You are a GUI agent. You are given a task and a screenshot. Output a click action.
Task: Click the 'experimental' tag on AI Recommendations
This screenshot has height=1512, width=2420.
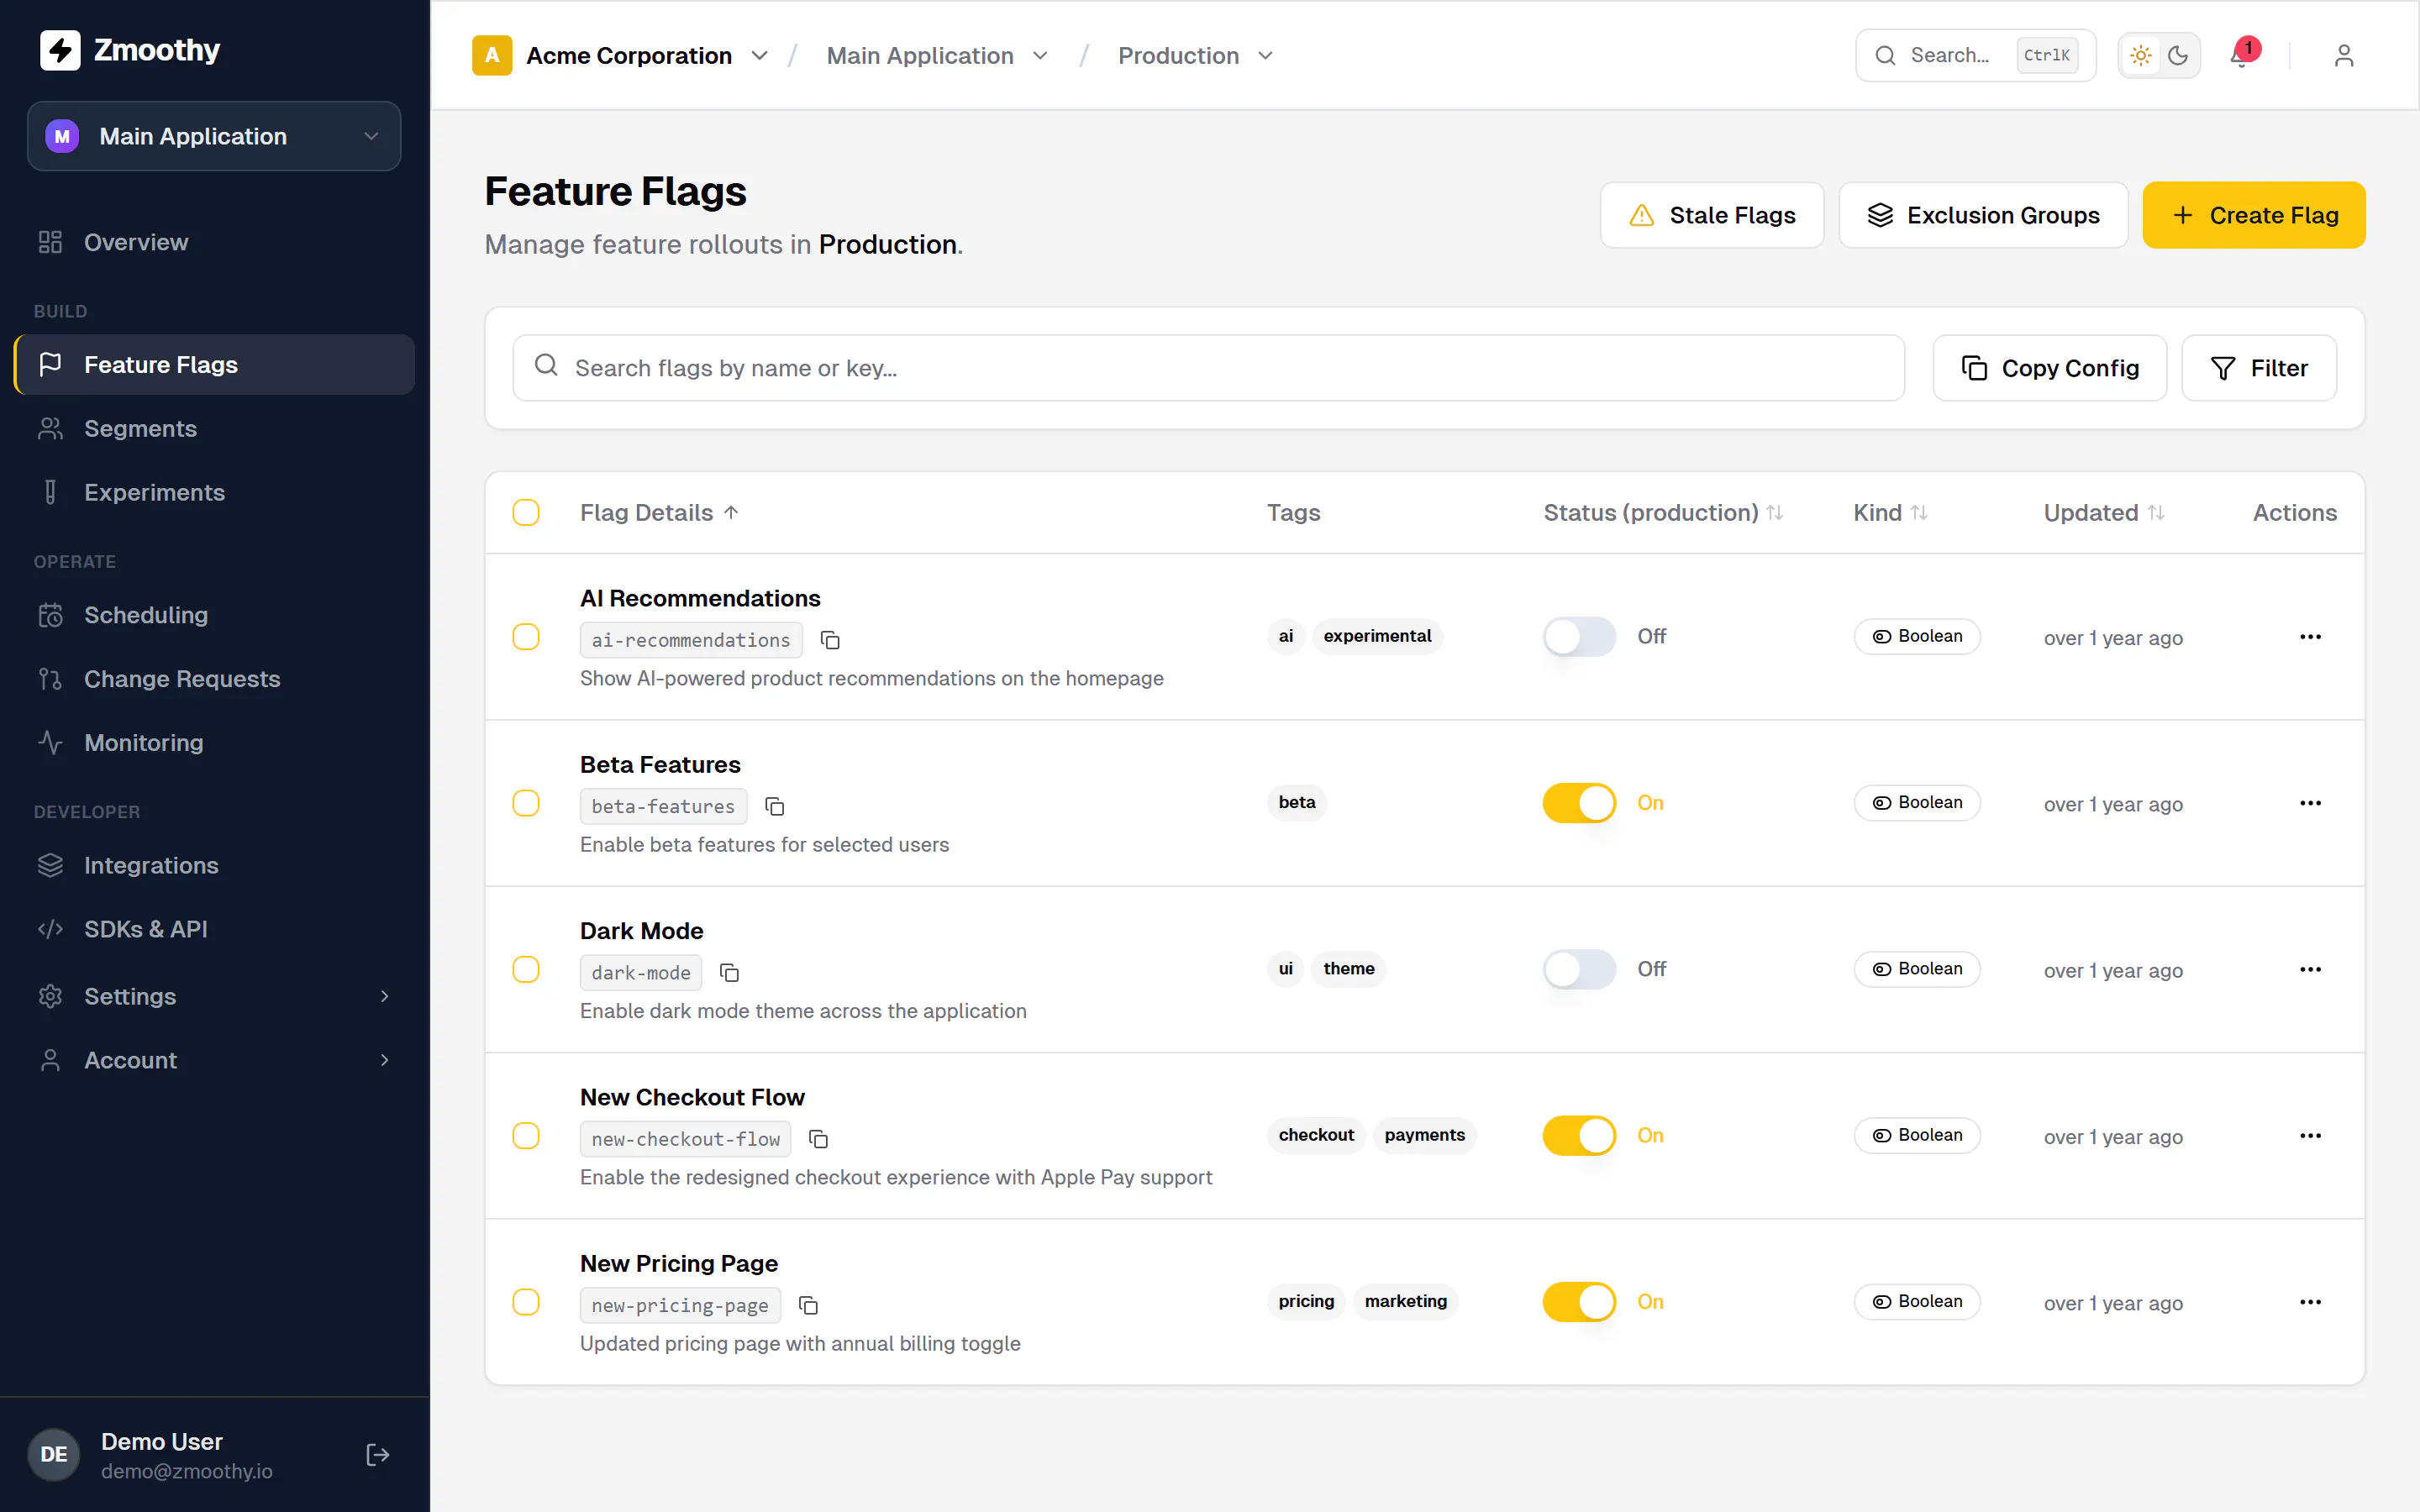coord(1377,636)
